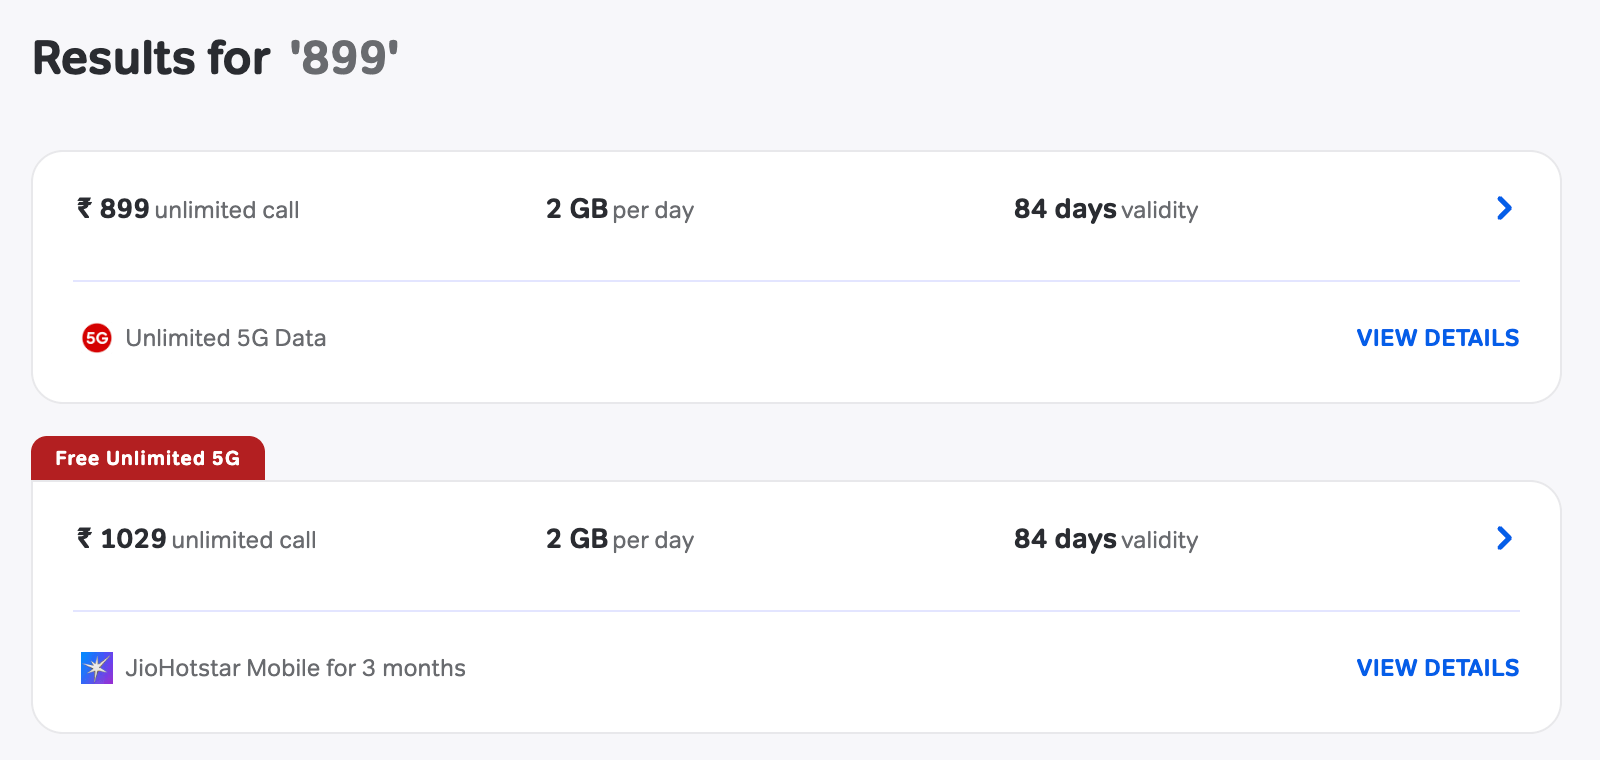Viewport: 1600px width, 760px height.
Task: Click the rupee symbol before 899
Action: (x=85, y=208)
